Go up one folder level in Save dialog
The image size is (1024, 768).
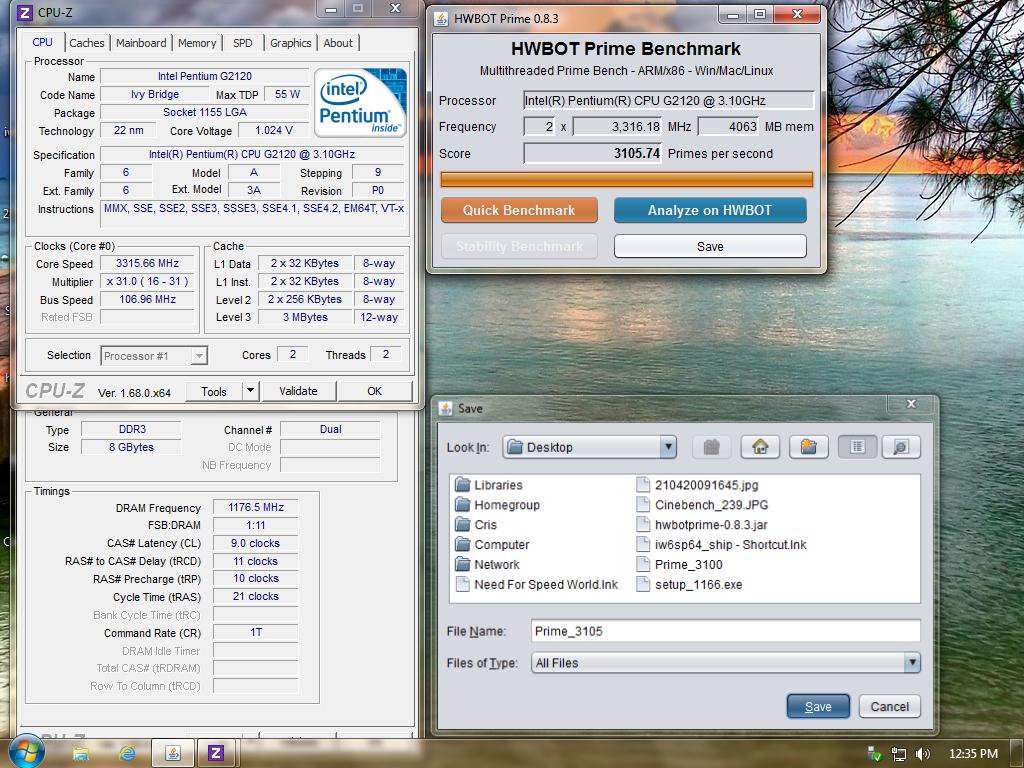(711, 447)
